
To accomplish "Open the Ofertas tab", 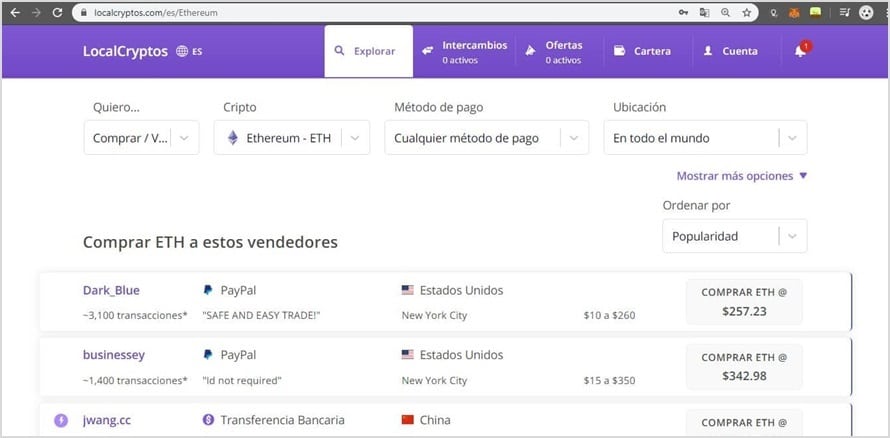I will tap(554, 51).
